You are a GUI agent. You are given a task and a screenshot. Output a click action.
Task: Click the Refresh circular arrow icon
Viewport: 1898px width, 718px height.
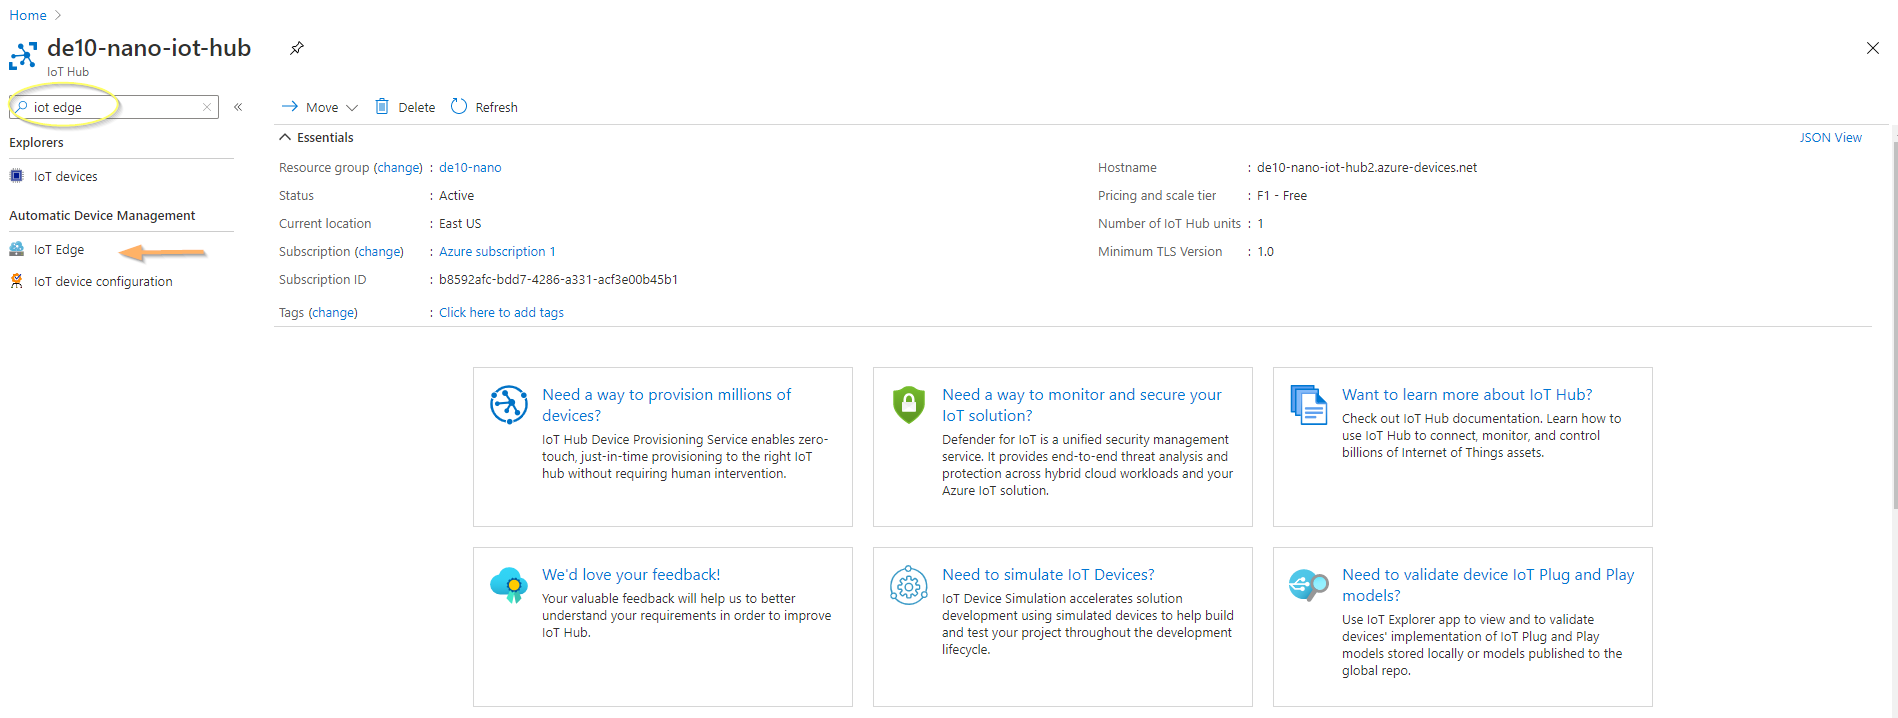point(459,107)
